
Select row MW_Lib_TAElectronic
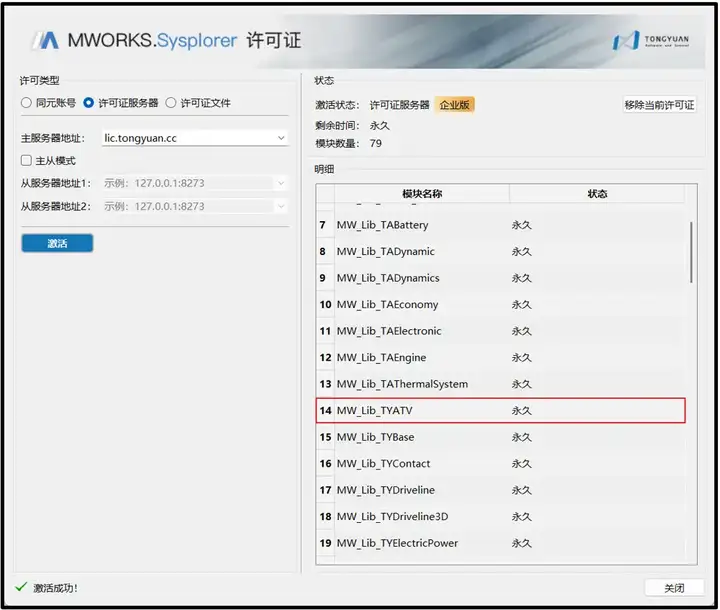click(x=501, y=331)
